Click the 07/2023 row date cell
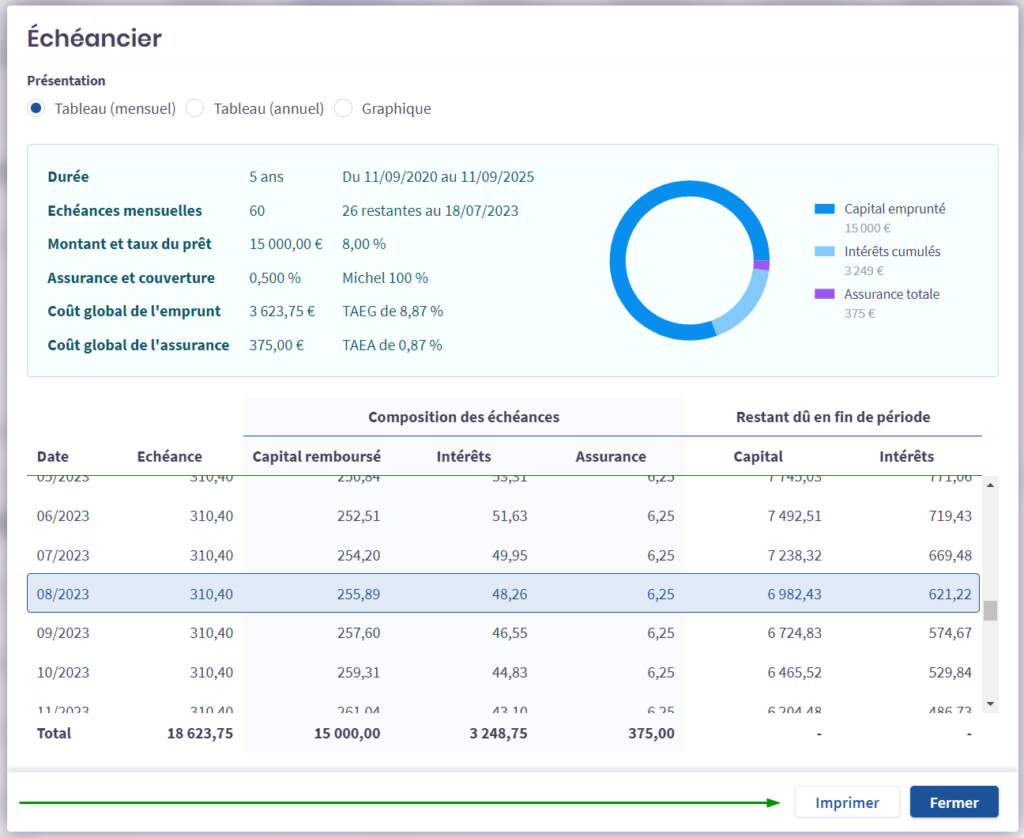 [x=63, y=555]
